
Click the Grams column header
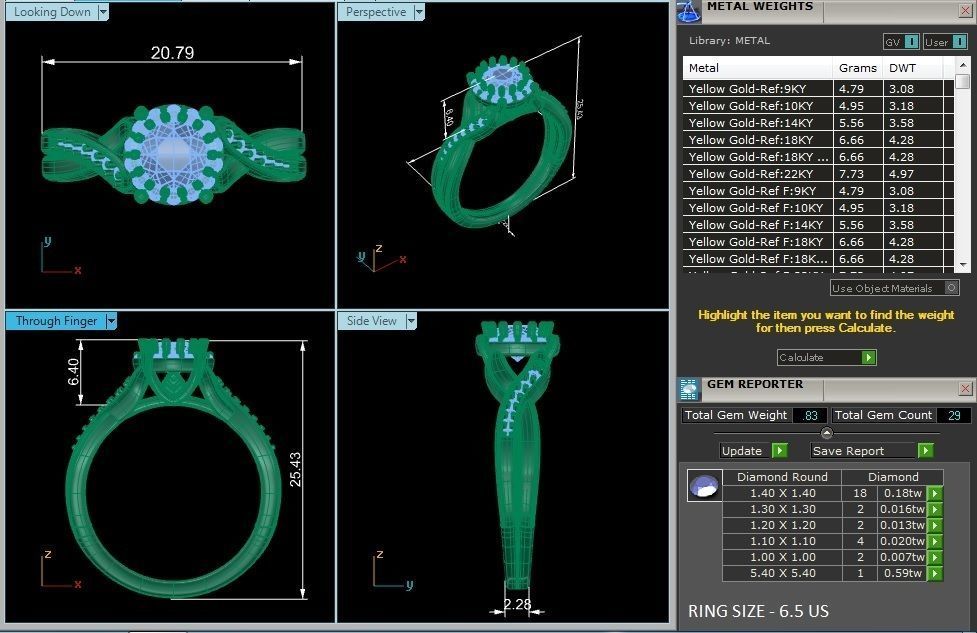pyautogui.click(x=858, y=68)
